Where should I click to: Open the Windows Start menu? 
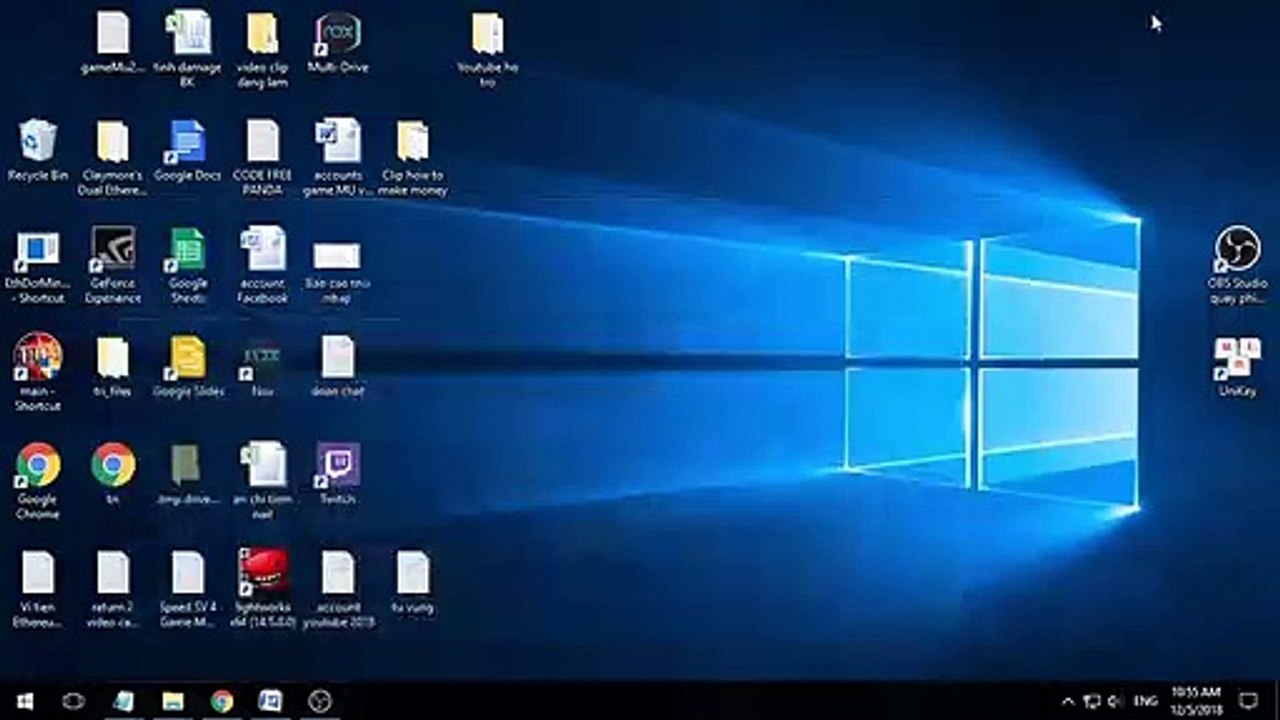pyautogui.click(x=24, y=701)
